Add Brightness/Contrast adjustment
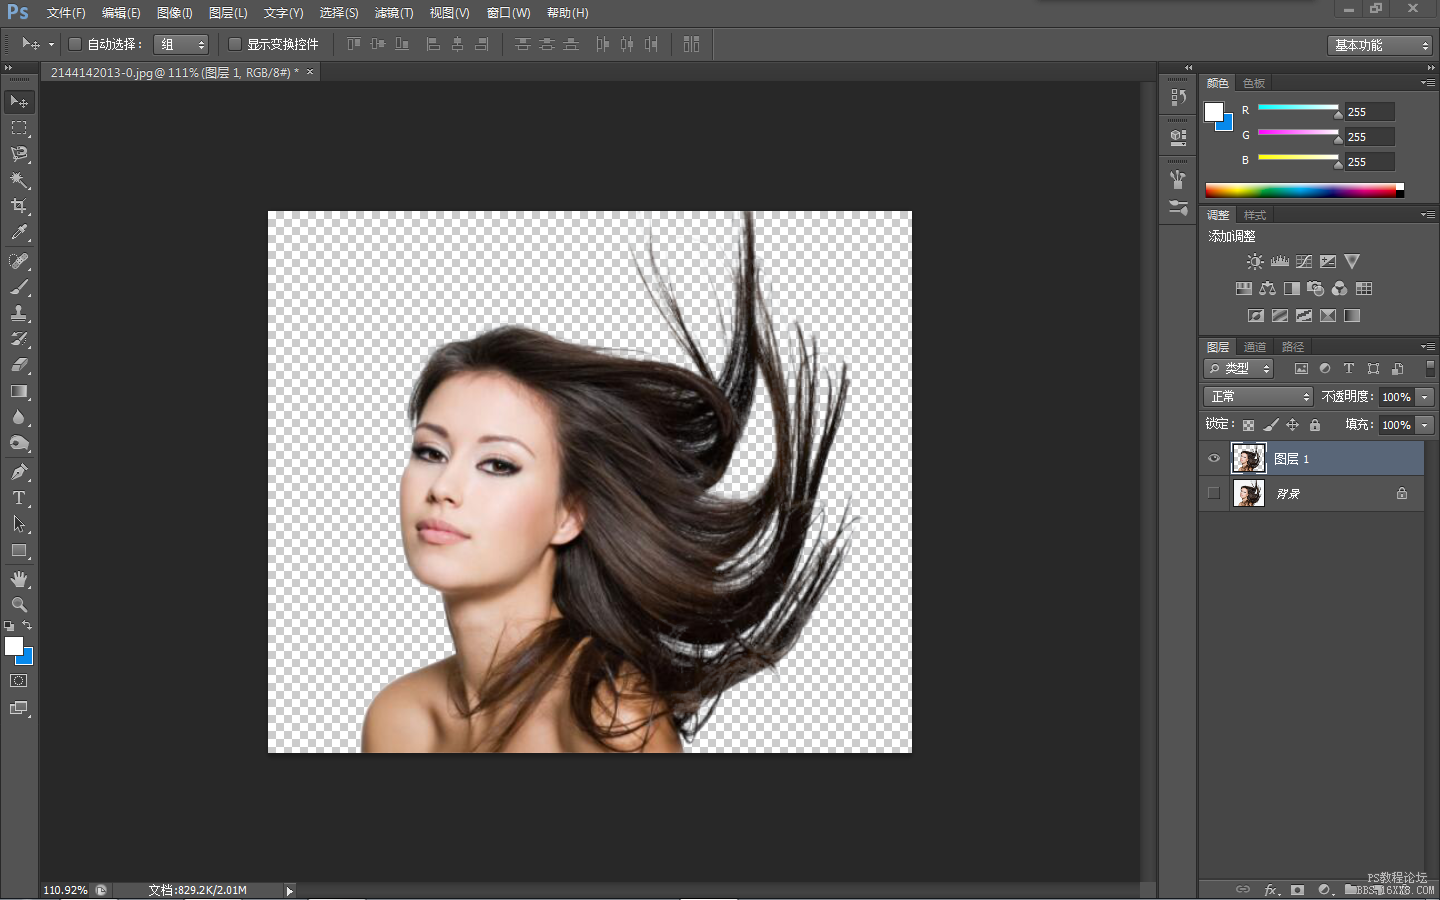Image resolution: width=1440 pixels, height=900 pixels. click(1255, 262)
